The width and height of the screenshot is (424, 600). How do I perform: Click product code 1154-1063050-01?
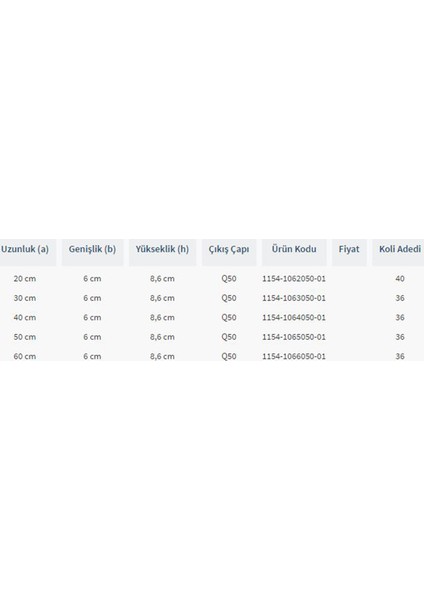(294, 298)
